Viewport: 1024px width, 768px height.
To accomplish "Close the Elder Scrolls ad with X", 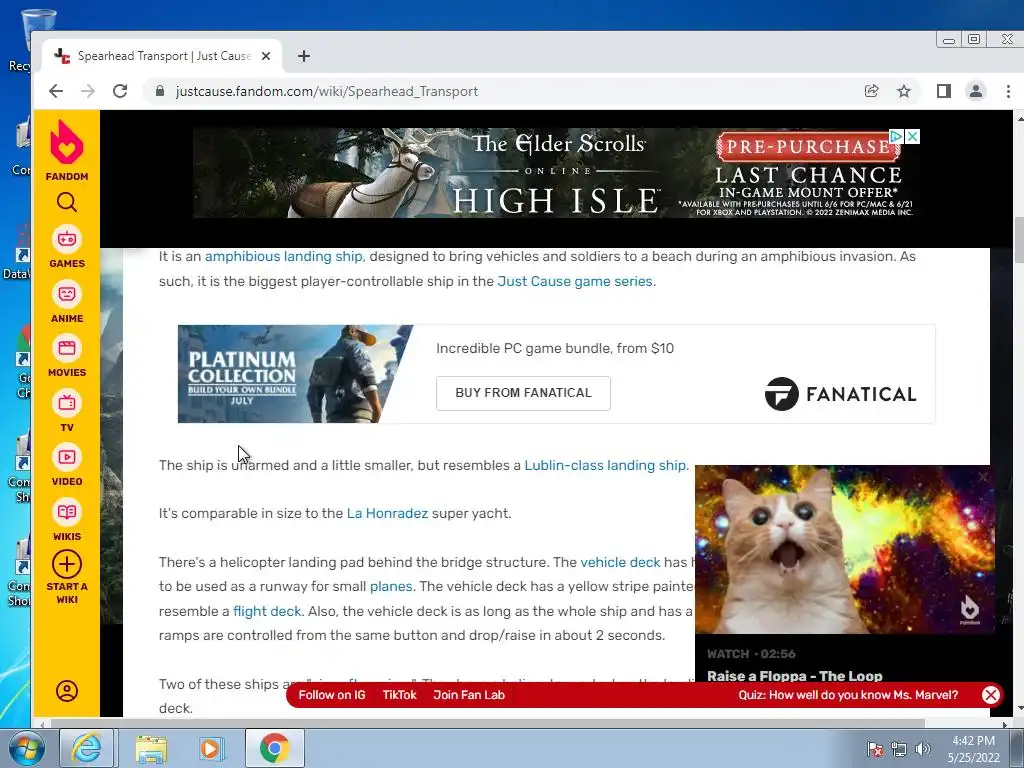I will pos(912,136).
